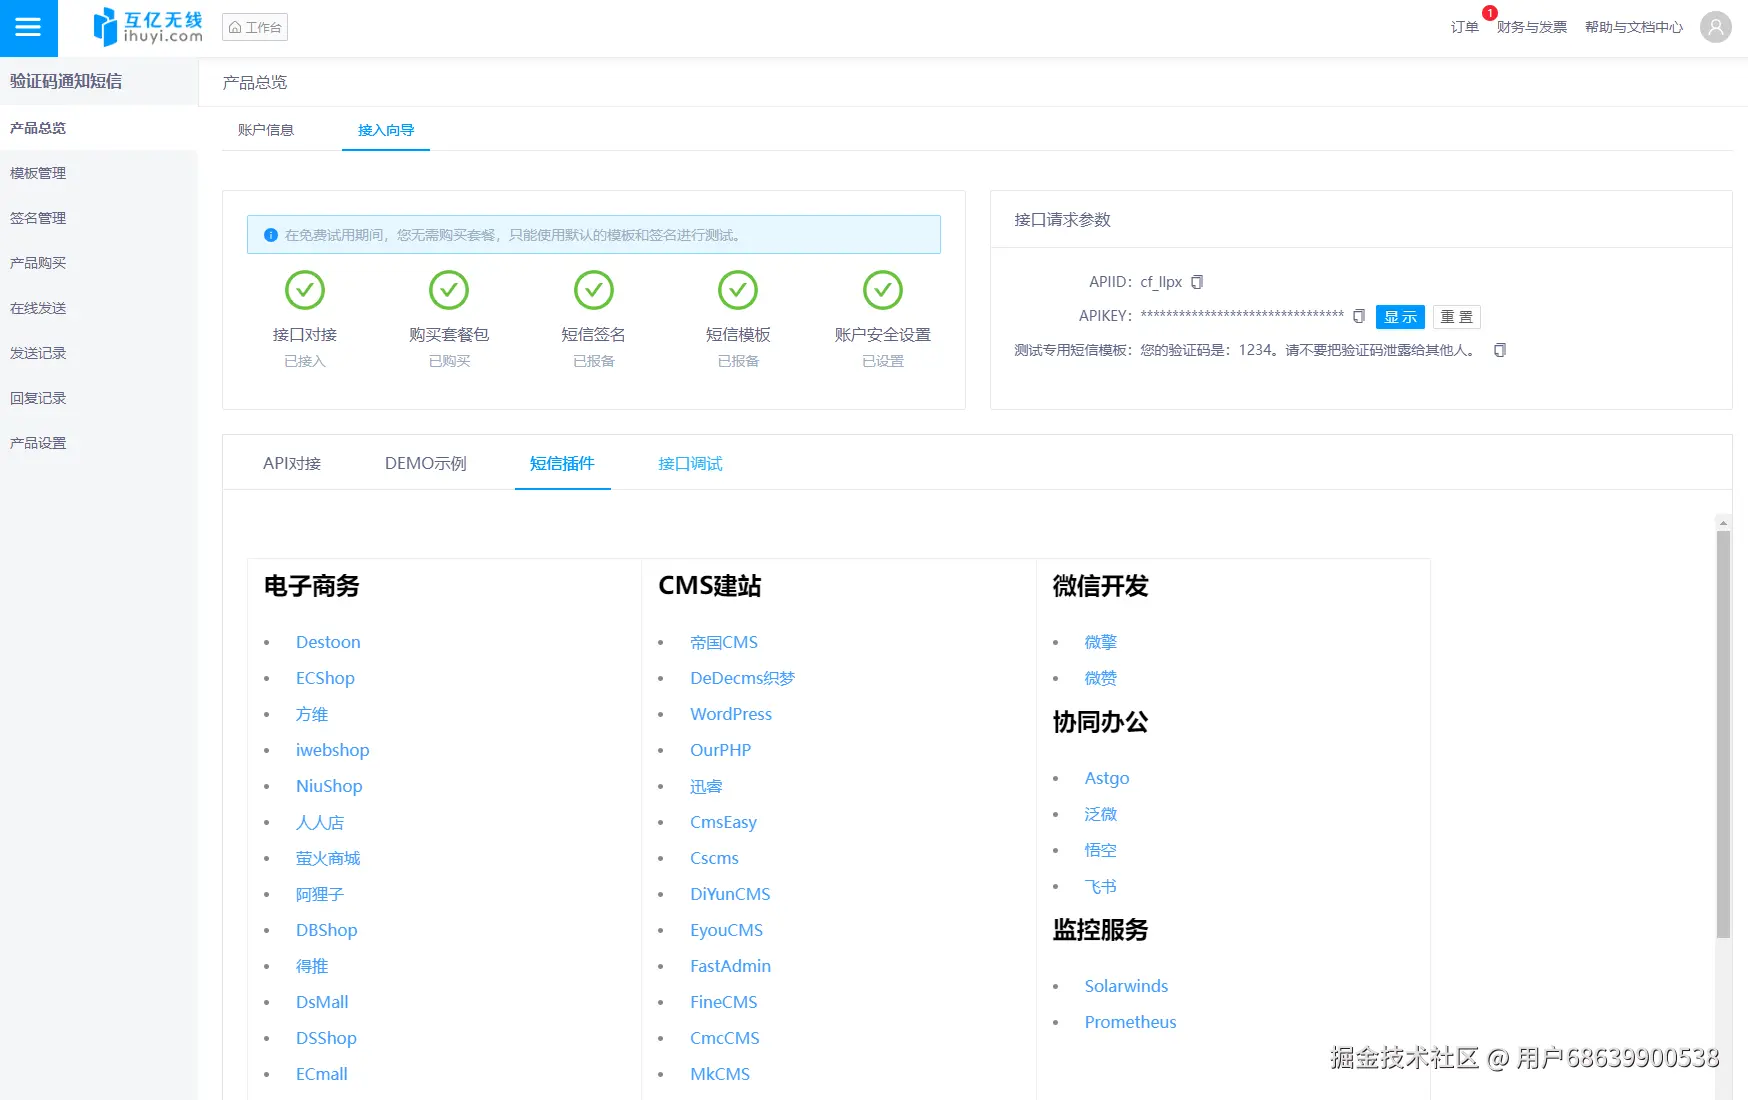Open the 迅睿 plugin link
Image resolution: width=1748 pixels, height=1100 pixels.
coord(706,786)
